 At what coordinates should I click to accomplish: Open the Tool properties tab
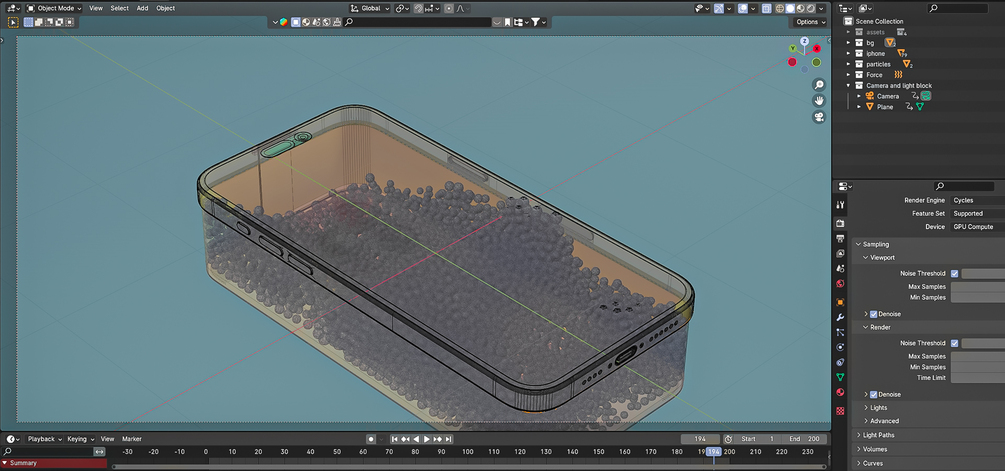[x=840, y=204]
